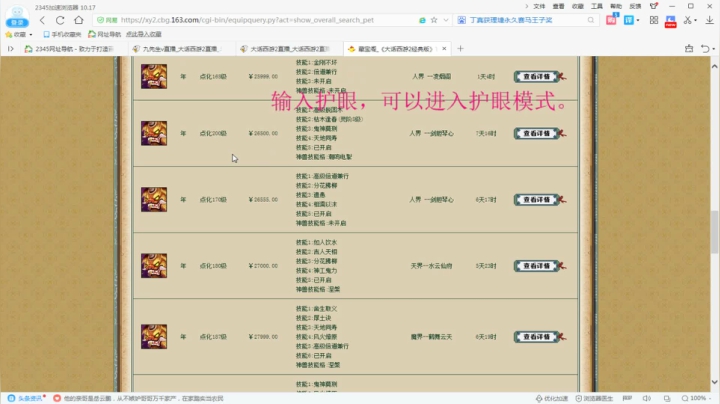Click the pet thumbnail priced ¥26555.00
The width and height of the screenshot is (720, 404).
click(154, 199)
